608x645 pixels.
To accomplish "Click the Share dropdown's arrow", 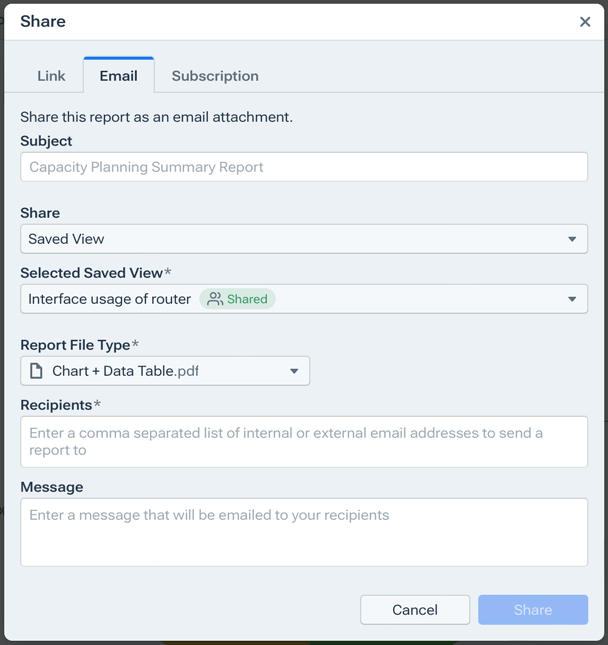I will [x=572, y=239].
